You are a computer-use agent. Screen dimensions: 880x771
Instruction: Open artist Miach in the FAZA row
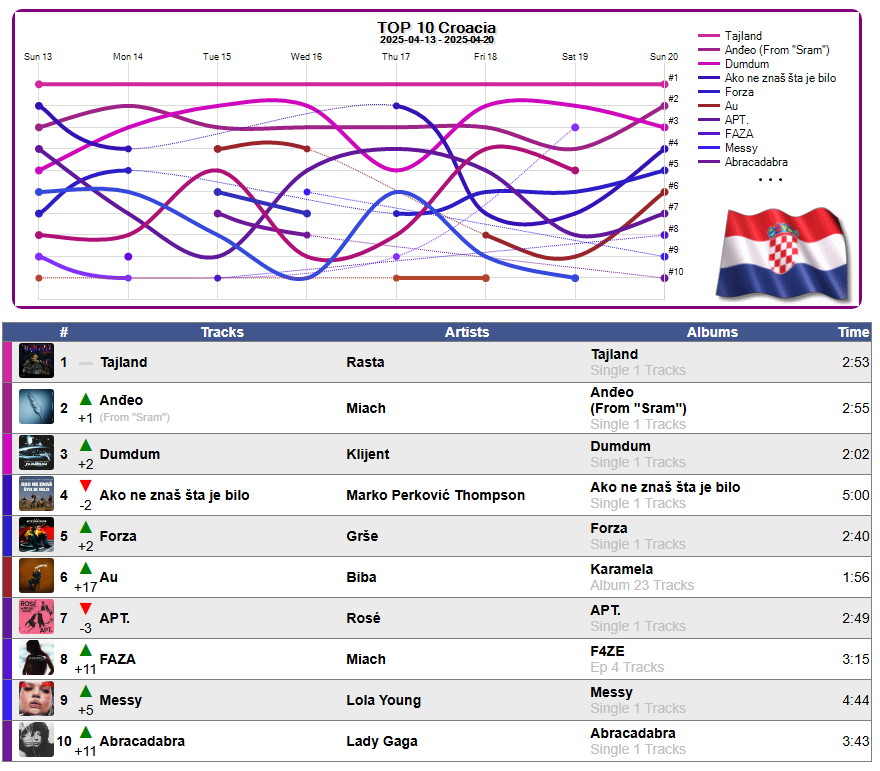[x=366, y=659]
